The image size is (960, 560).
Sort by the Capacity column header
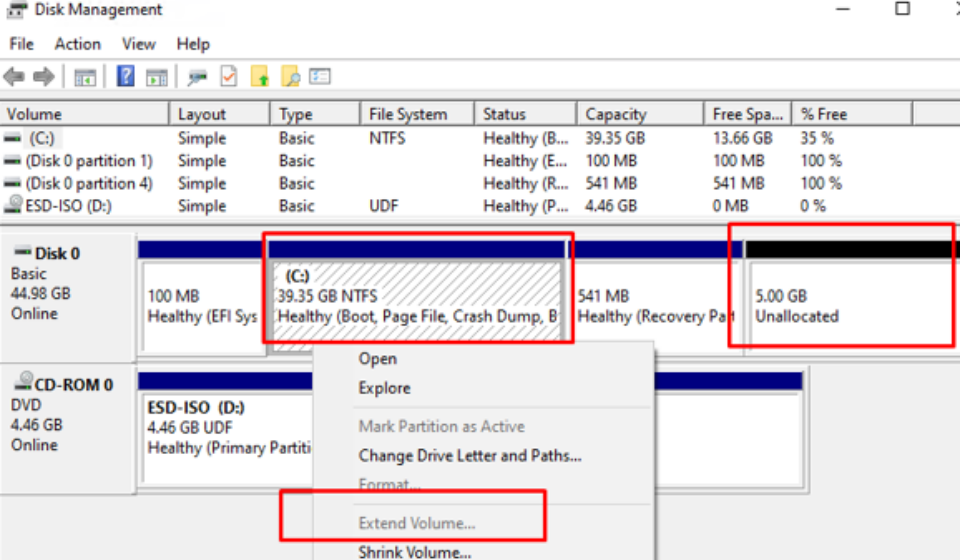[x=640, y=114]
